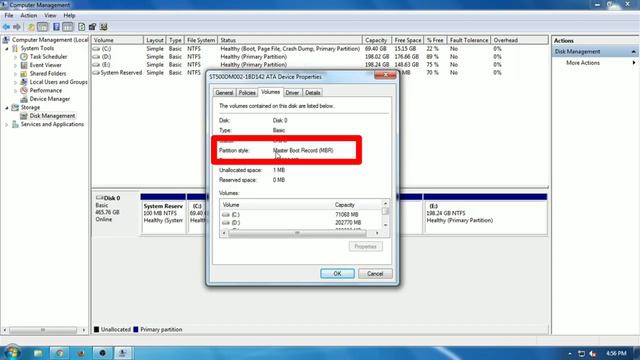The image size is (640, 360).
Task: Click the Device Manager tree icon
Action: click(x=24, y=99)
